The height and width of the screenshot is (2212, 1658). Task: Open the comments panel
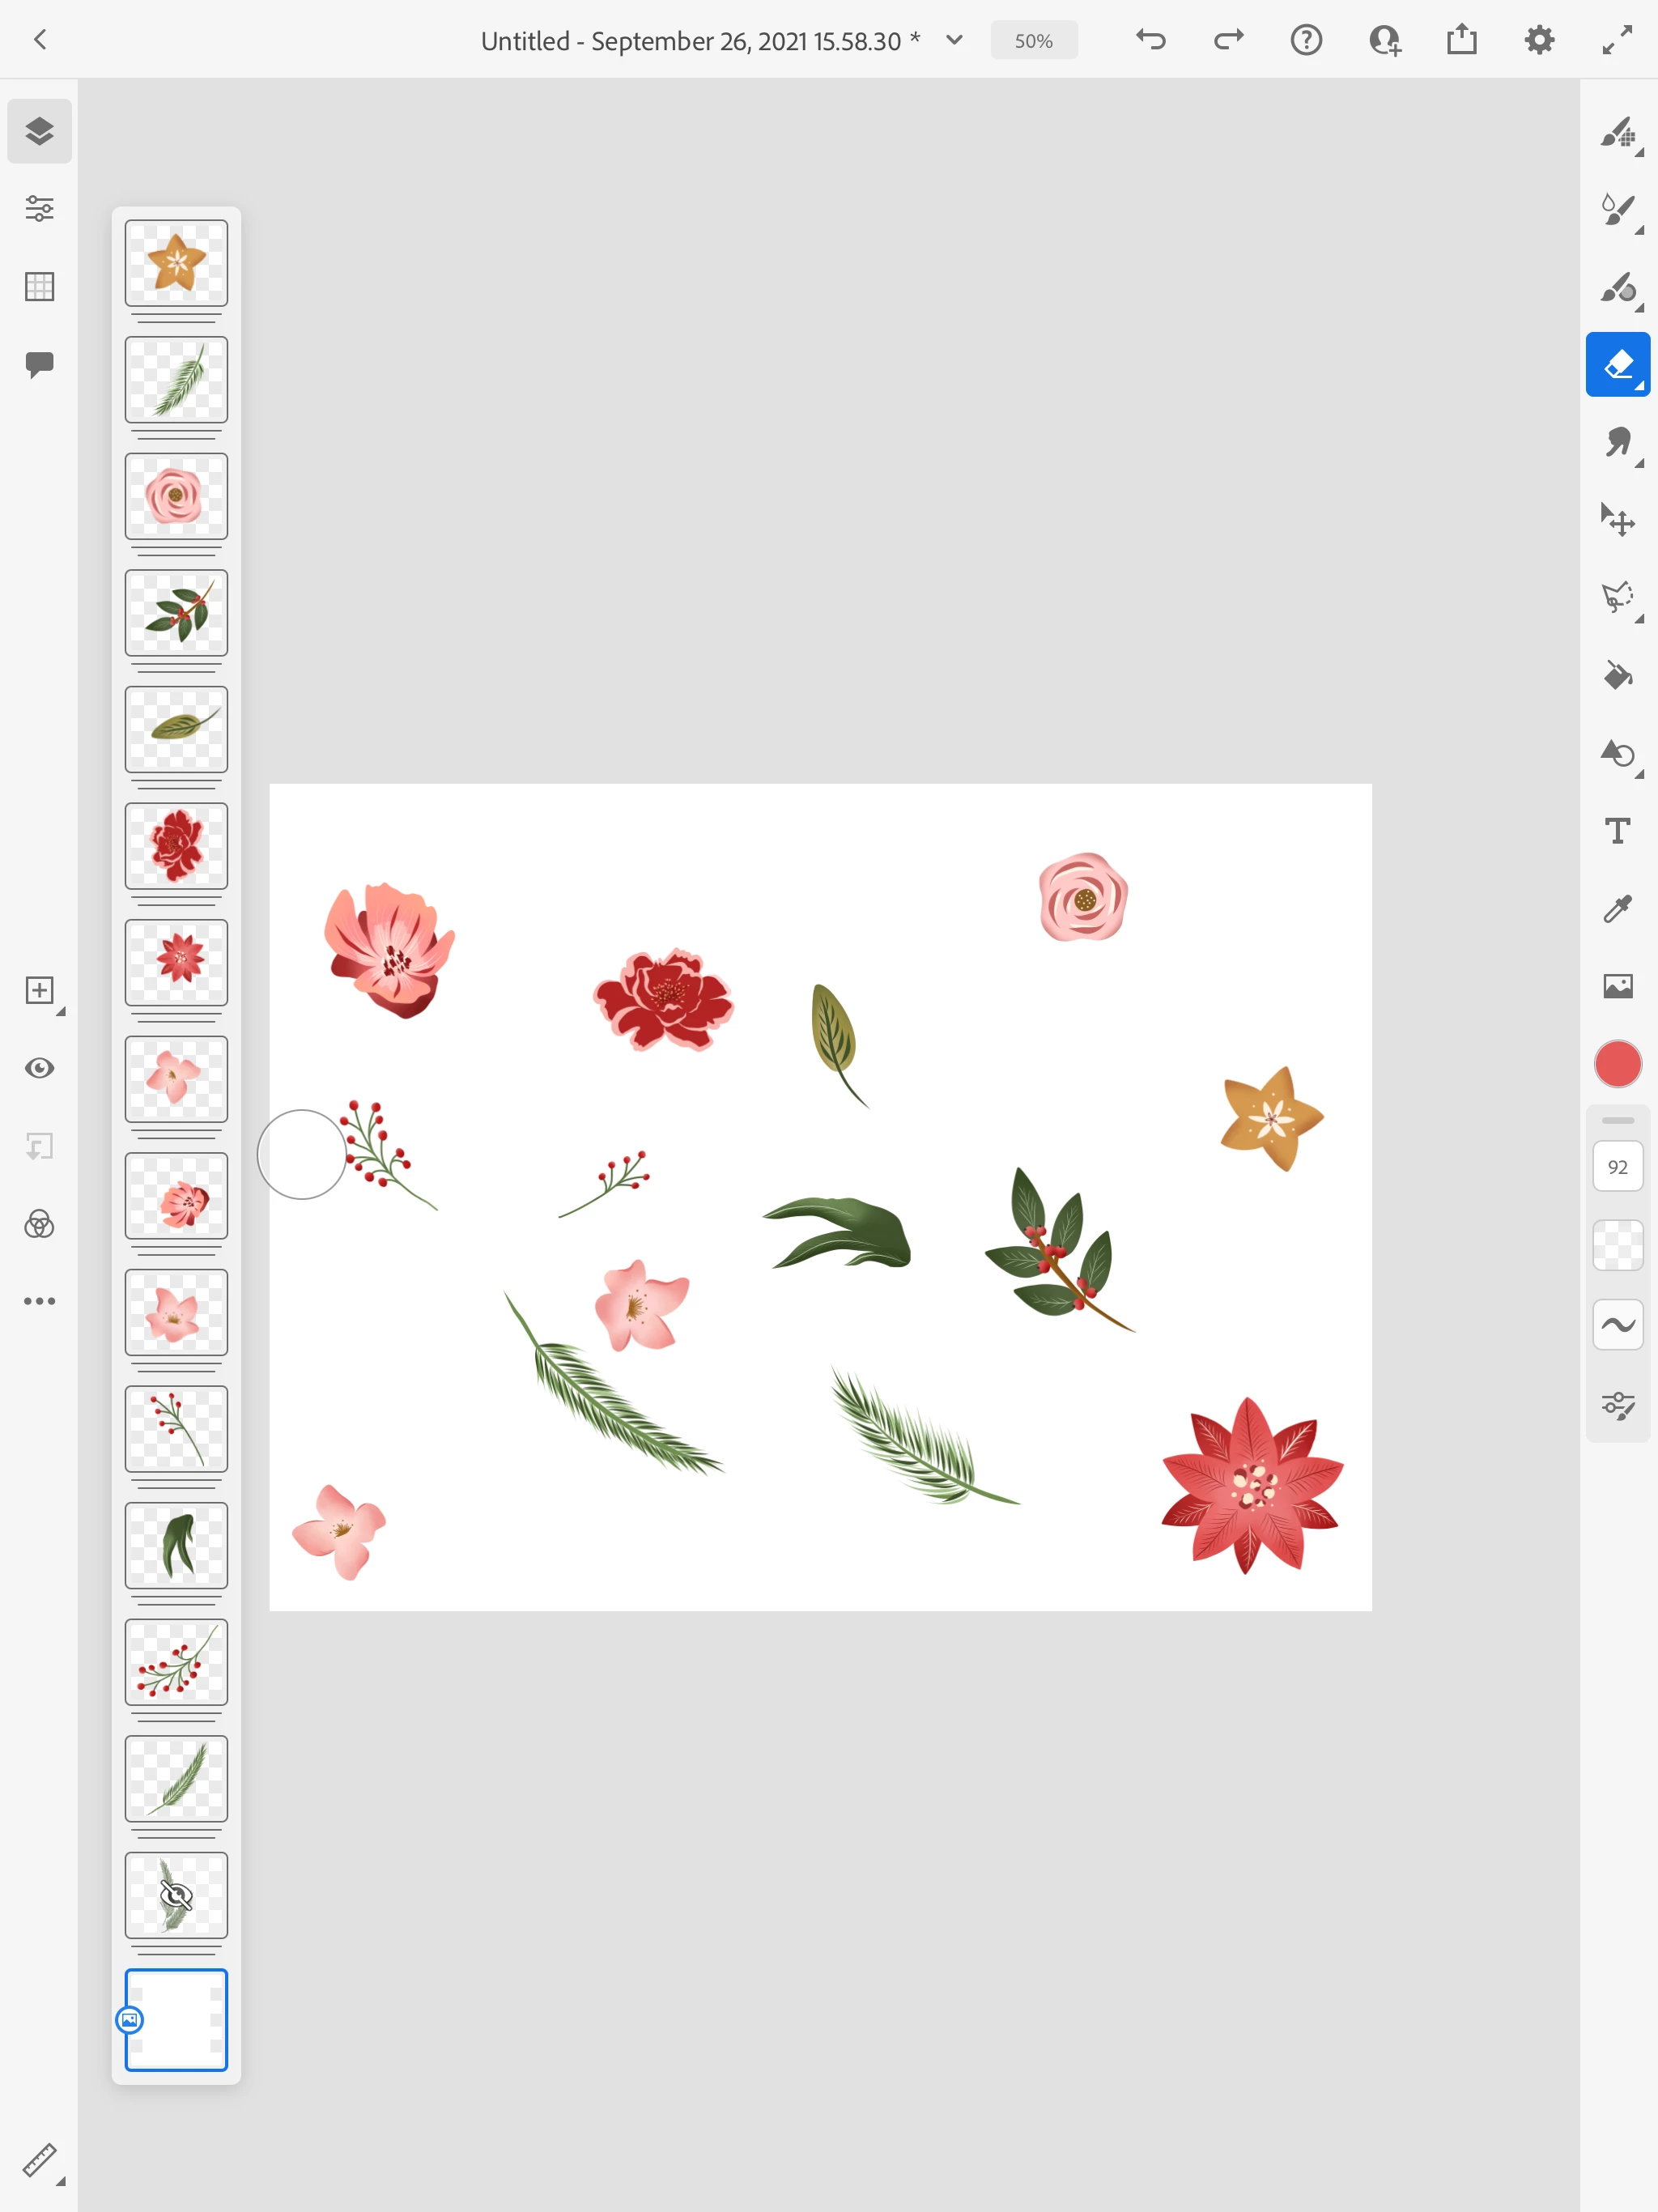[x=40, y=364]
